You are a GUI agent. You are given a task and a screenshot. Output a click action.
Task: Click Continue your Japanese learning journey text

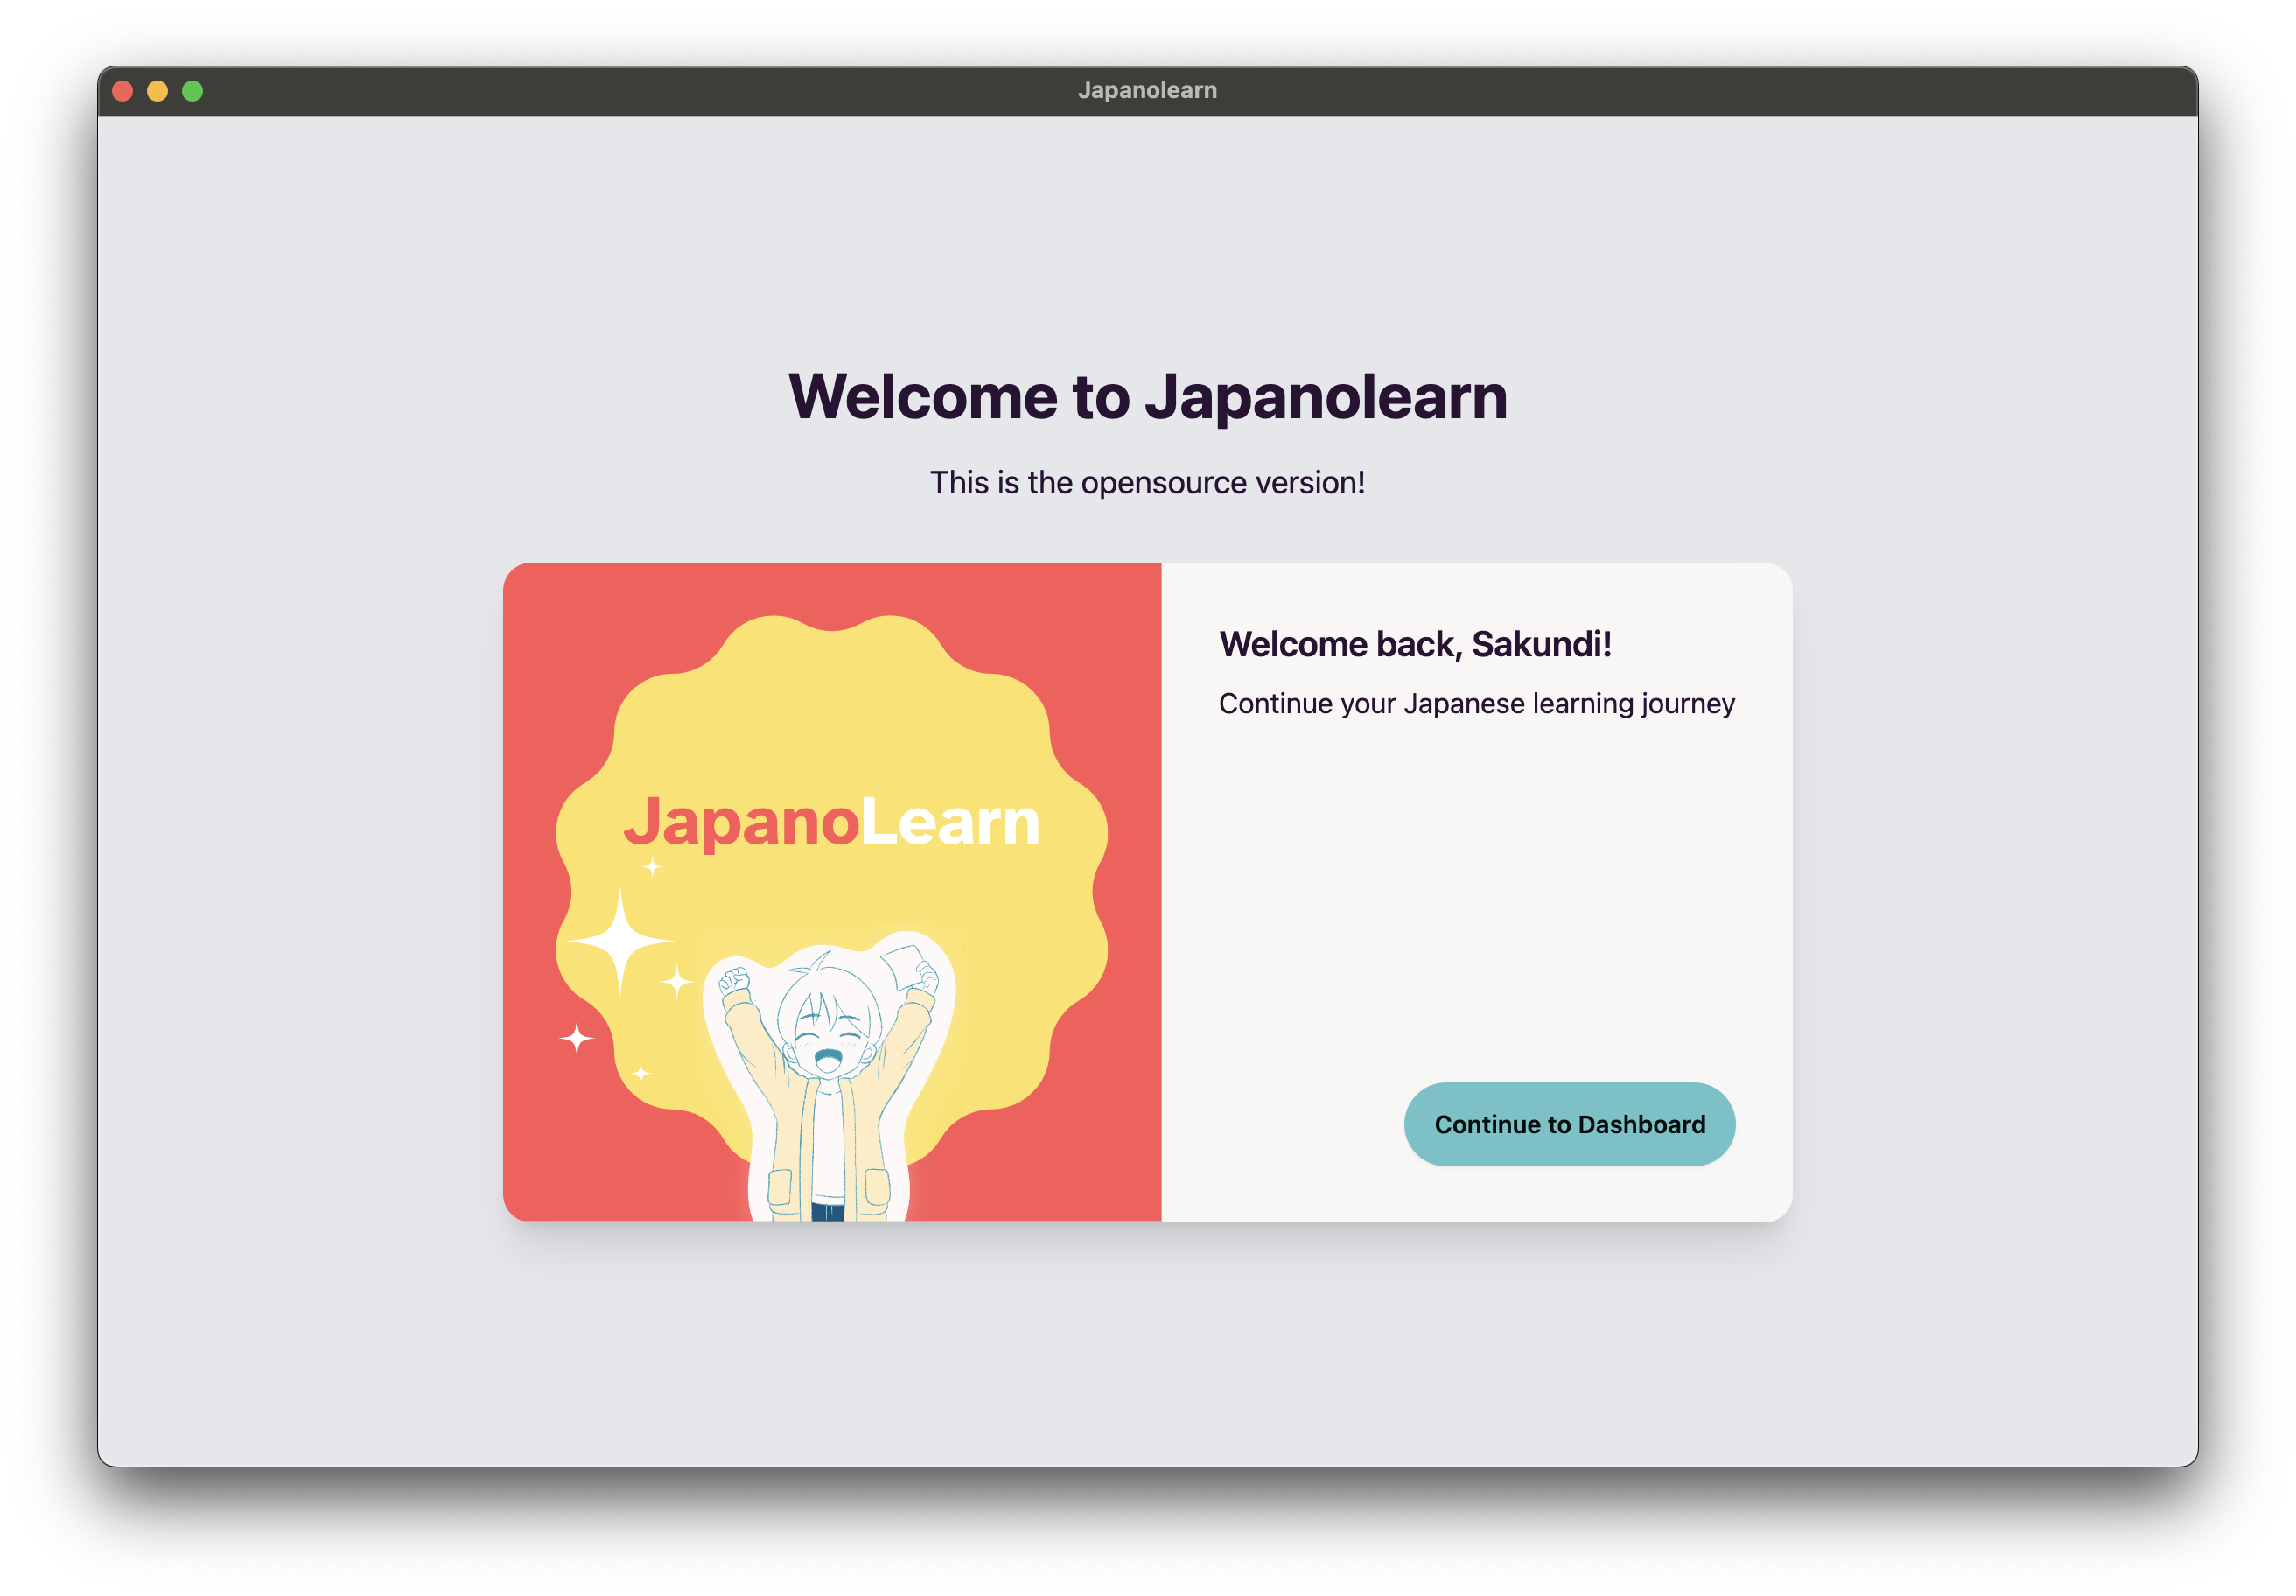pos(1477,703)
